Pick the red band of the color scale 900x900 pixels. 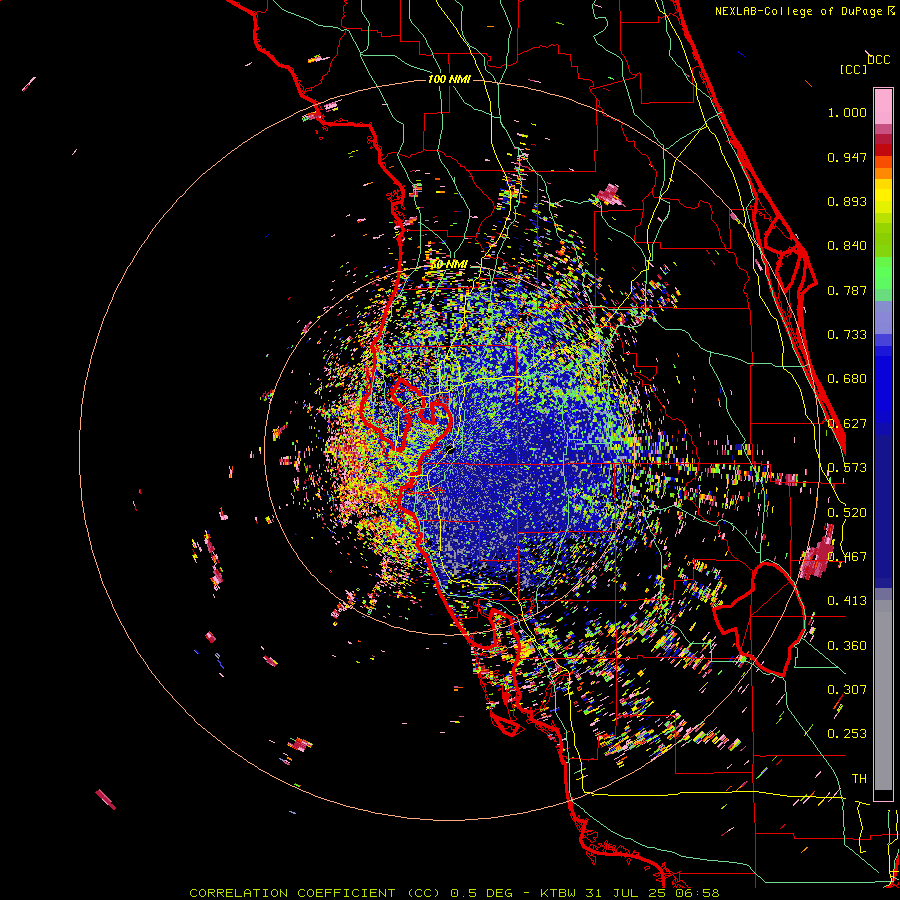(883, 150)
